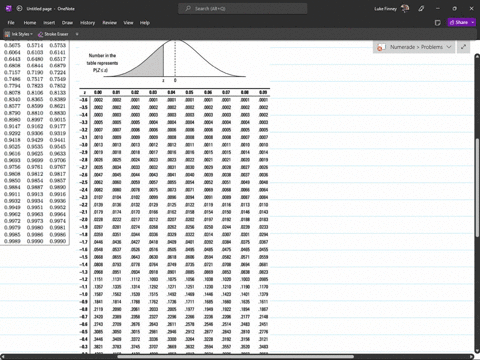Image resolution: width=480 pixels, height=360 pixels.
Task: Open the History tab
Action: (x=87, y=23)
